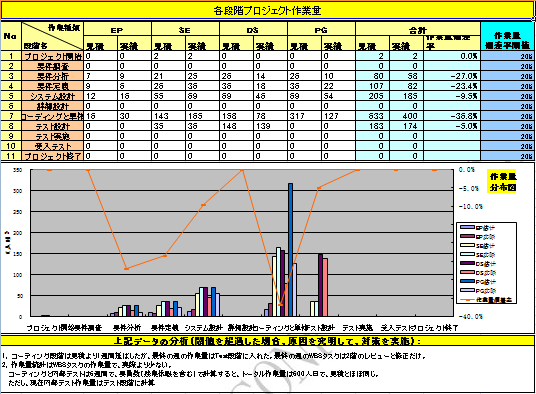Click the PG estimate value 317 cell
This screenshot has width=536, height=394.
point(304,116)
